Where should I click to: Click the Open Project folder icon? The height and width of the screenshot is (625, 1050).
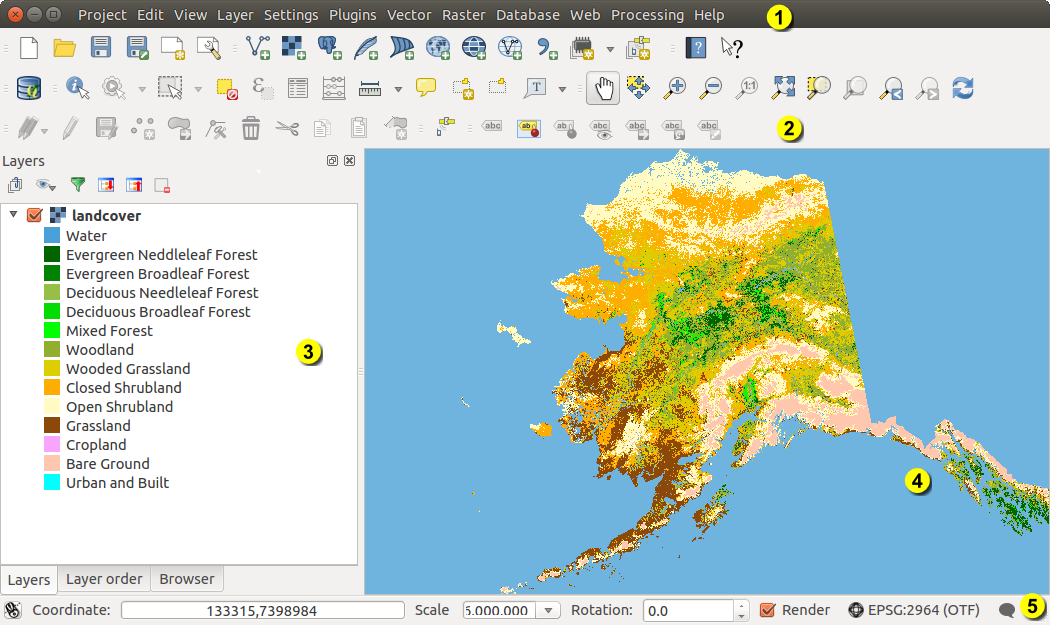coord(65,47)
